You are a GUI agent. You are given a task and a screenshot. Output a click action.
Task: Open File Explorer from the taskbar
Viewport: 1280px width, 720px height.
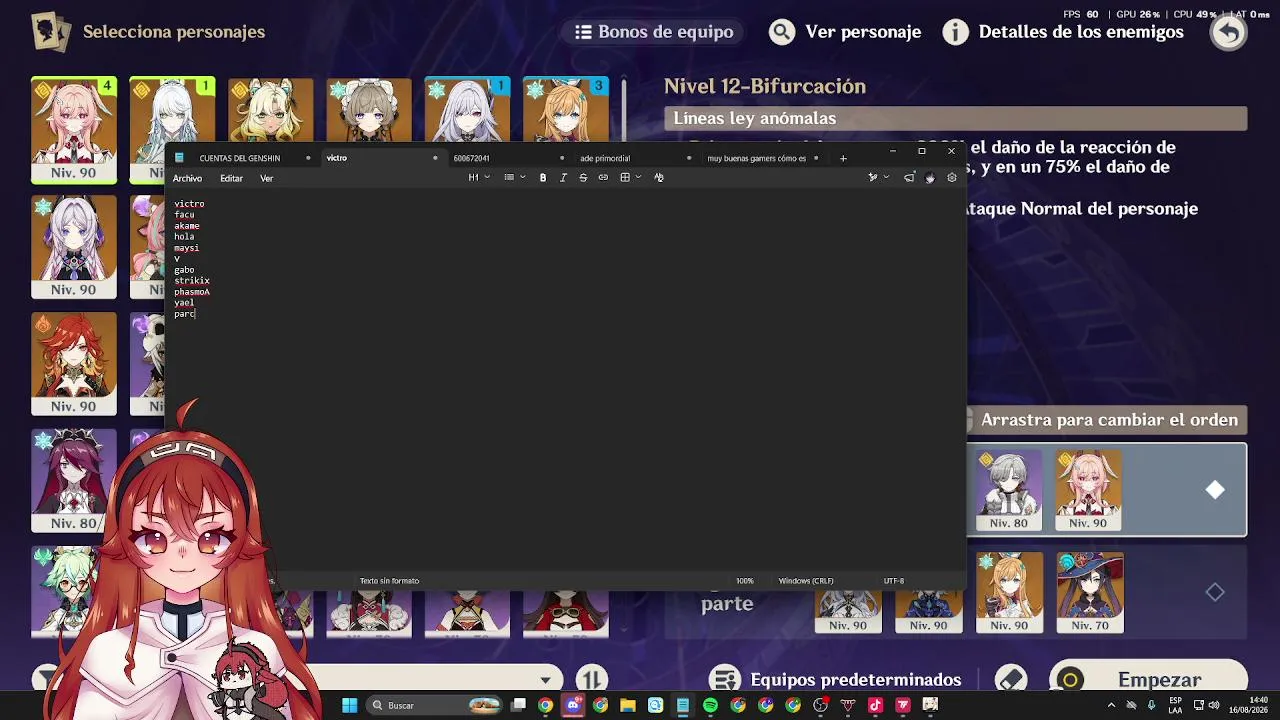628,705
